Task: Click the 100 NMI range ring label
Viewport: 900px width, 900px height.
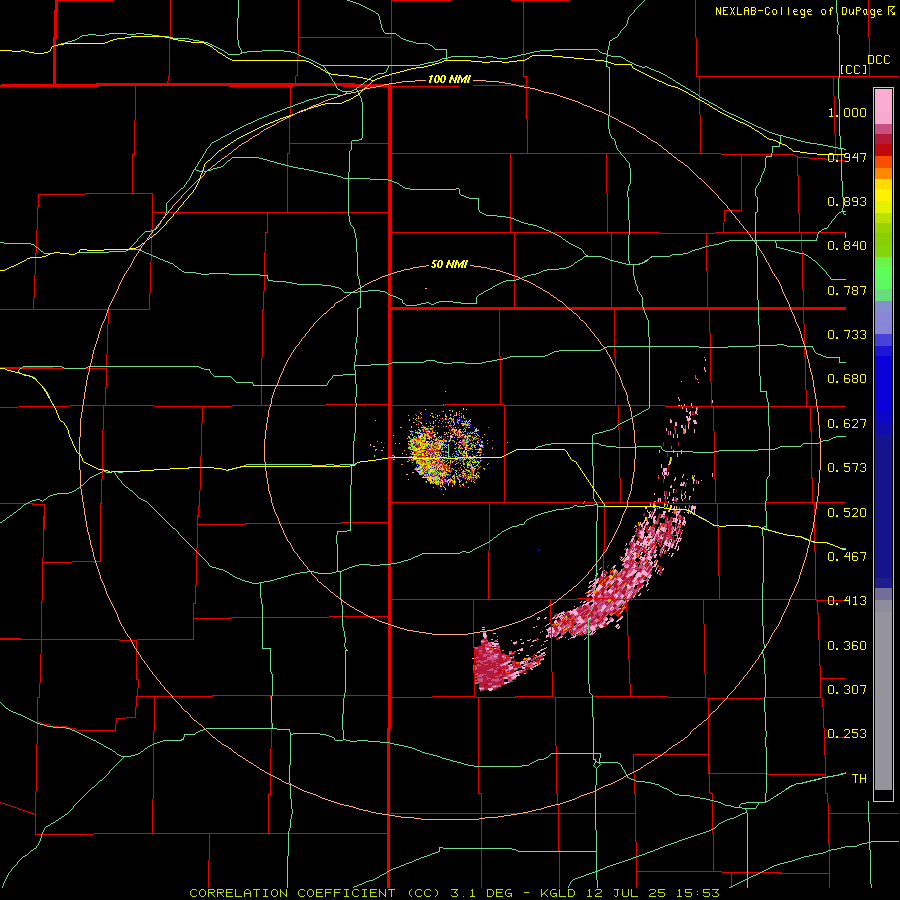Action: pyautogui.click(x=449, y=79)
